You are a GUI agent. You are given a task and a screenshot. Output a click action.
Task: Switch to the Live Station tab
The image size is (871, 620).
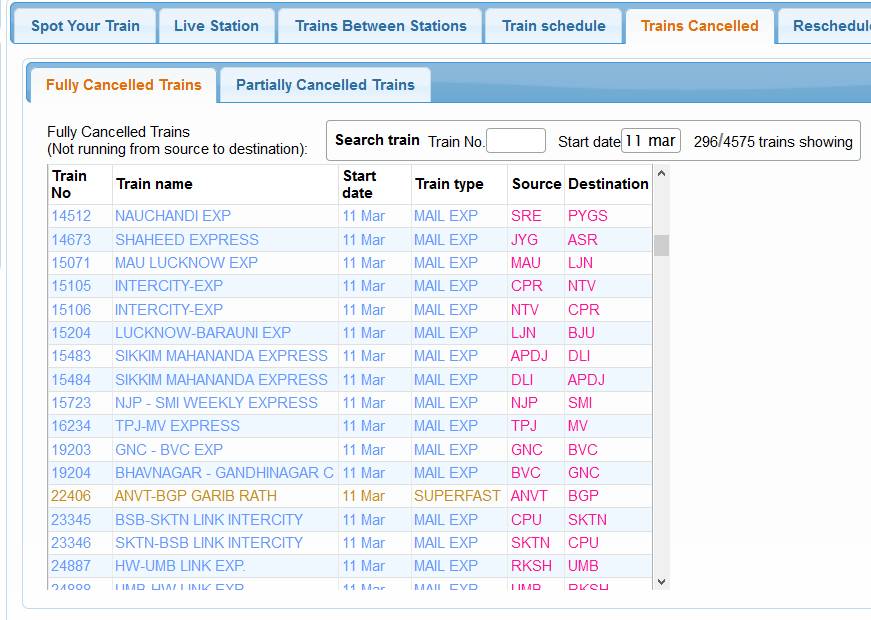pos(216,26)
